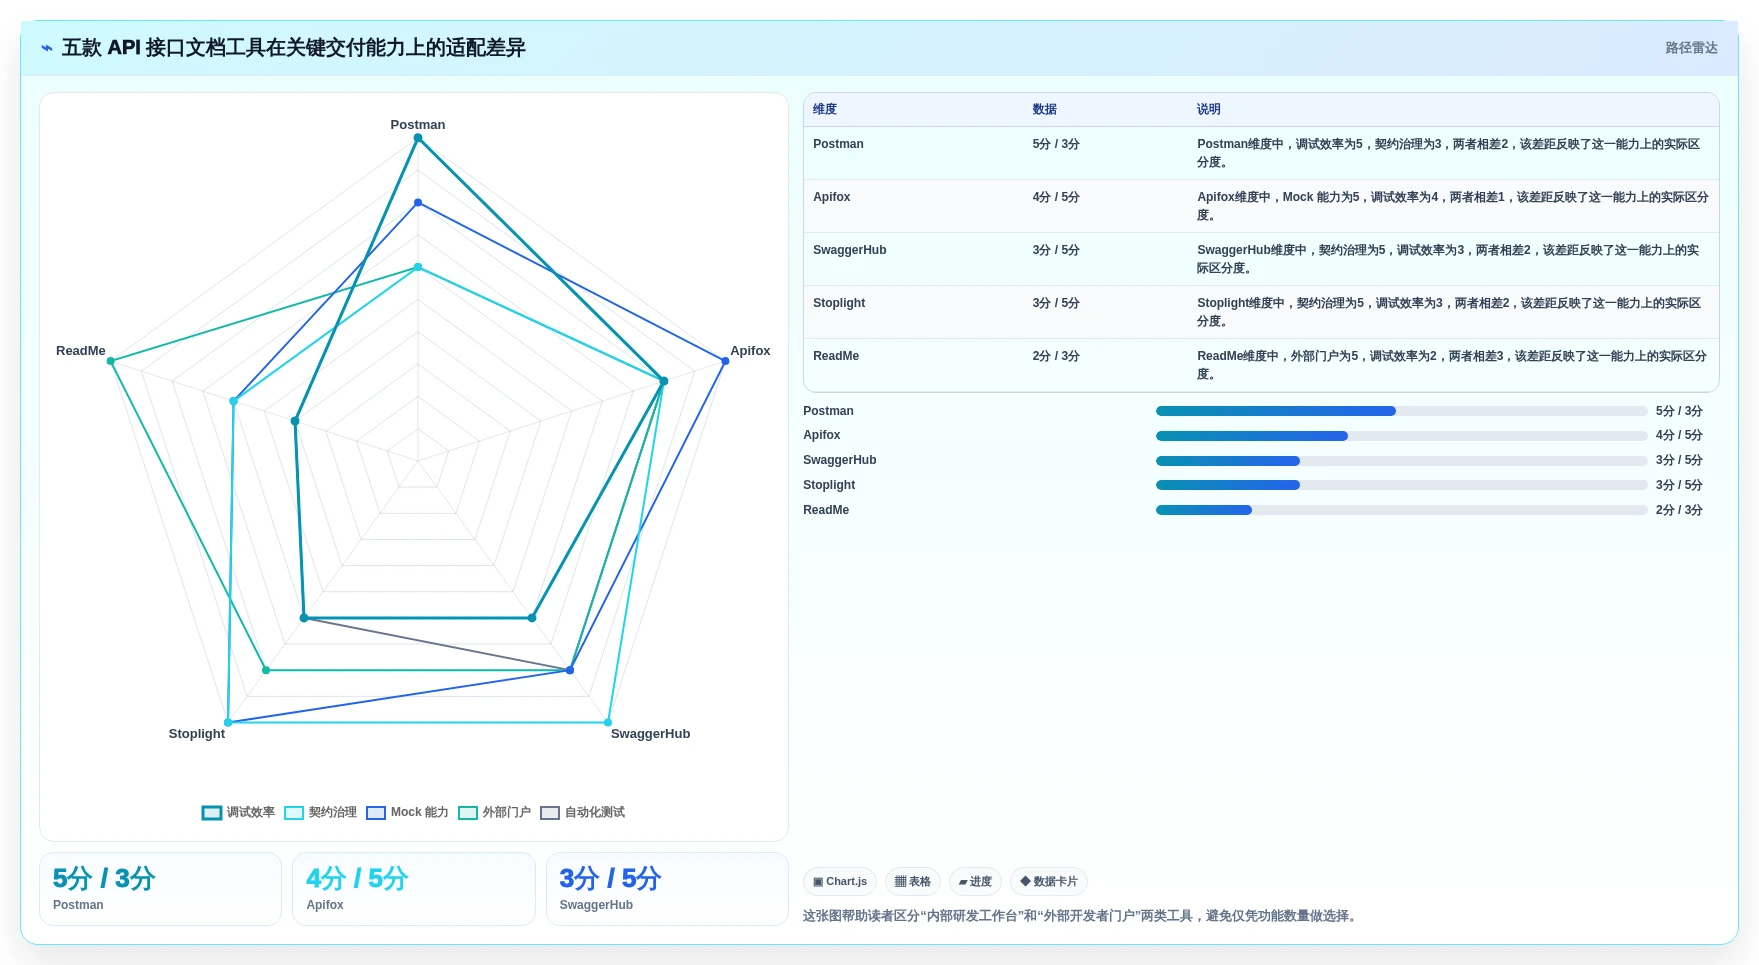The width and height of the screenshot is (1759, 965).
Task: Click the ReadMe progress bar
Action: tap(1401, 510)
